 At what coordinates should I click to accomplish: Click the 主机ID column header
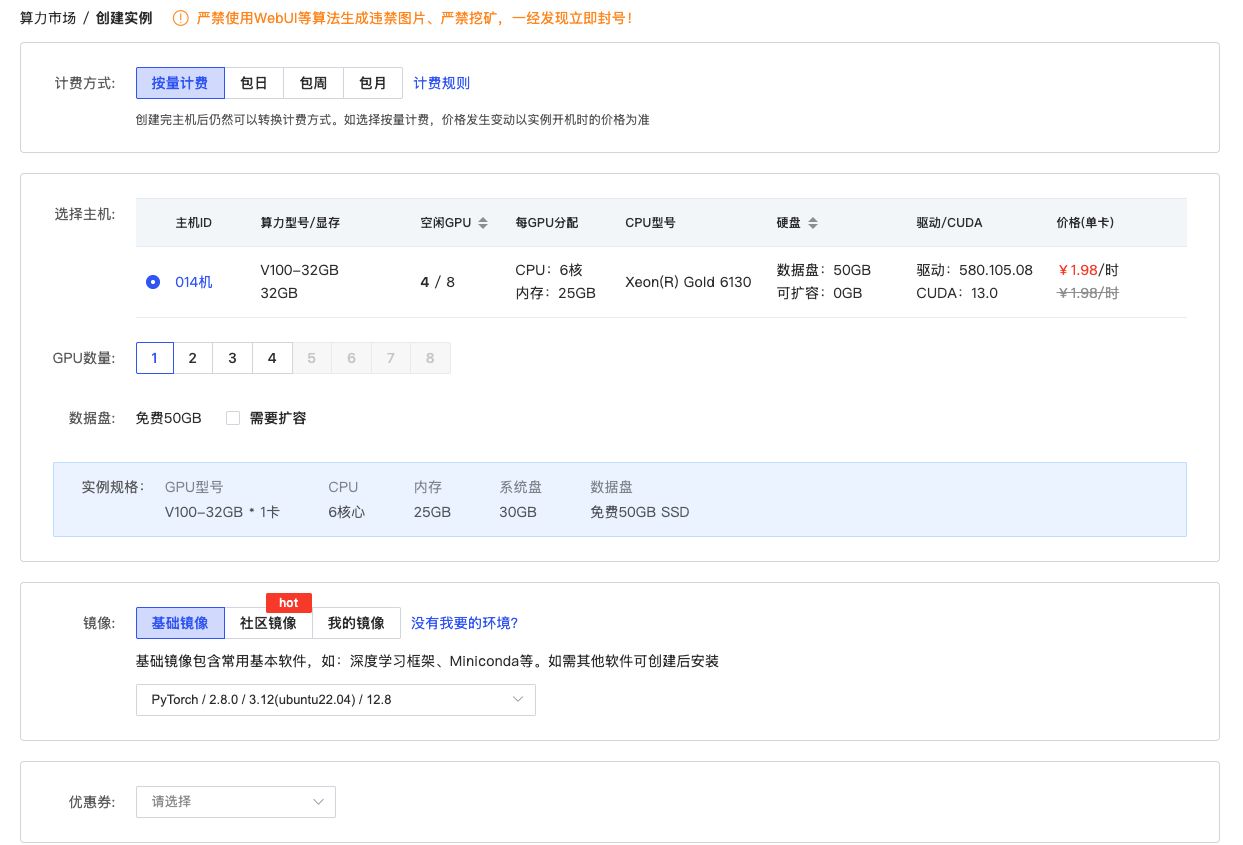193,223
